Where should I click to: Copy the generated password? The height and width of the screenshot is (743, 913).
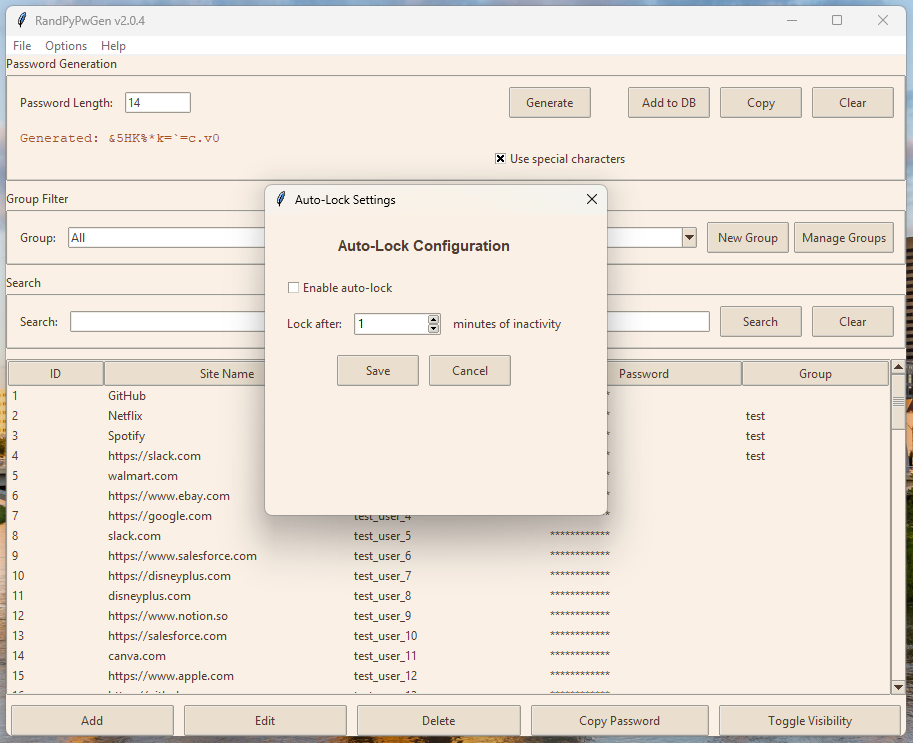(760, 102)
